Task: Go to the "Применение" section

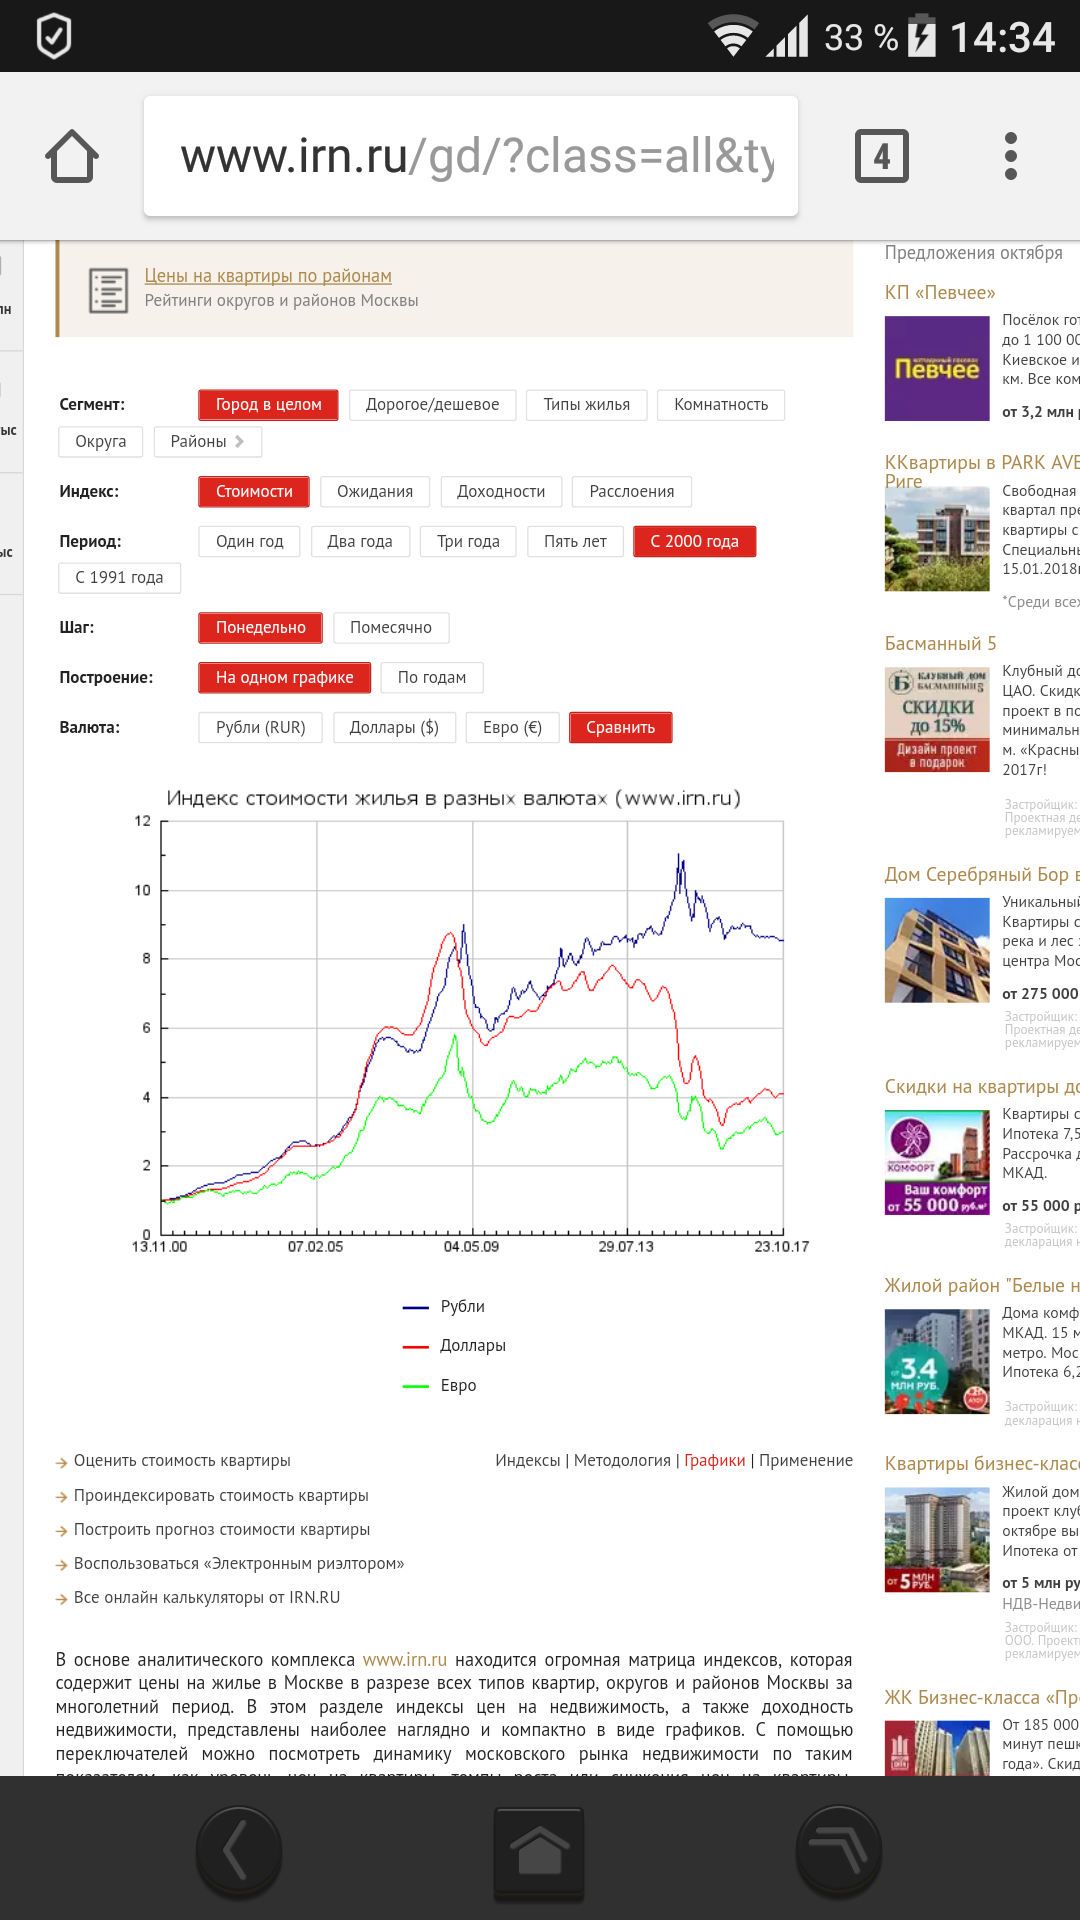Action: (x=805, y=1460)
